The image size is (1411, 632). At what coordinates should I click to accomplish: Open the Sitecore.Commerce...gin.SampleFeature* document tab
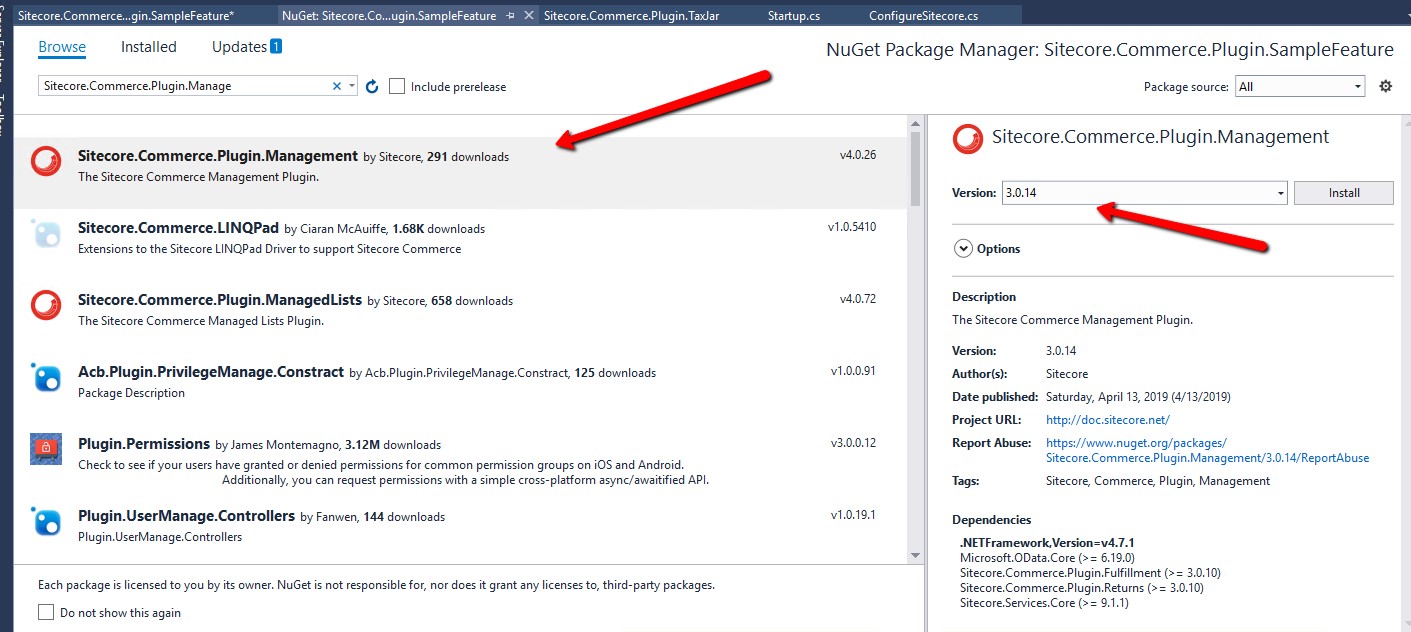pyautogui.click(x=126, y=16)
